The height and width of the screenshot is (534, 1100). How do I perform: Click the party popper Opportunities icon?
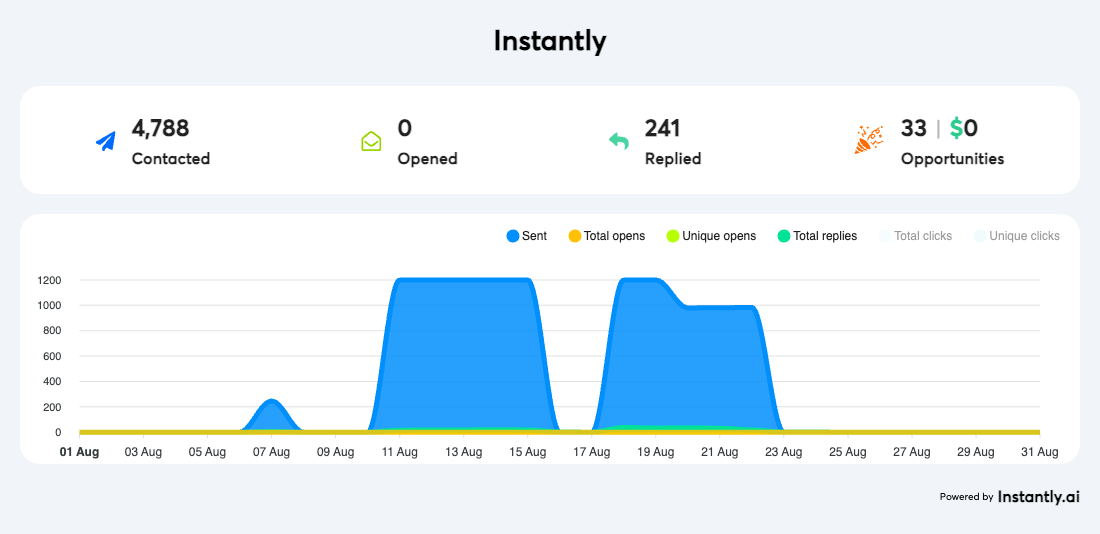868,140
